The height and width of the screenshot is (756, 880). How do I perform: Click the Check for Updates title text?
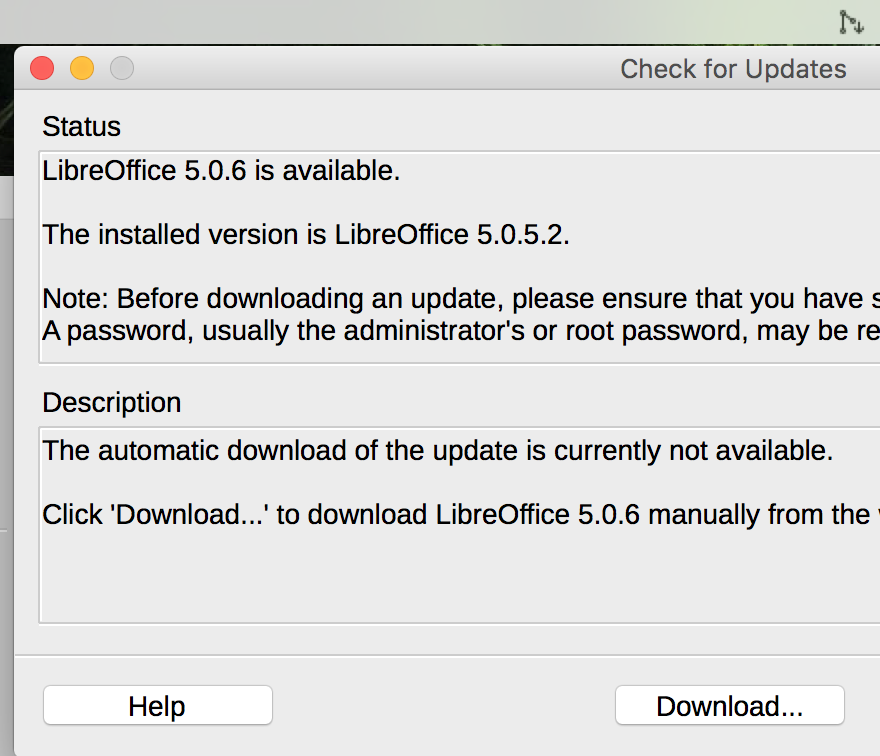click(x=733, y=69)
